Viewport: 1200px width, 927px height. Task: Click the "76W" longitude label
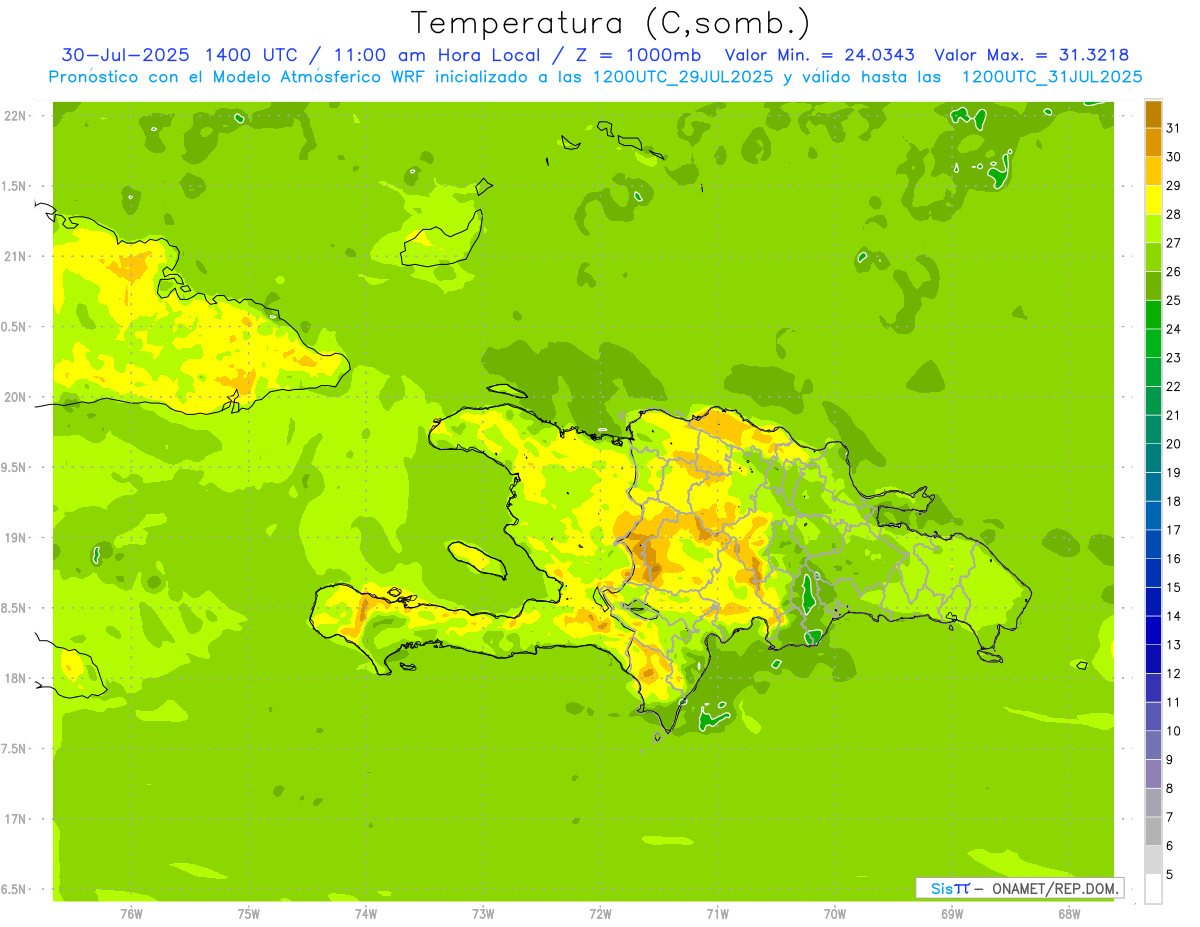[131, 914]
